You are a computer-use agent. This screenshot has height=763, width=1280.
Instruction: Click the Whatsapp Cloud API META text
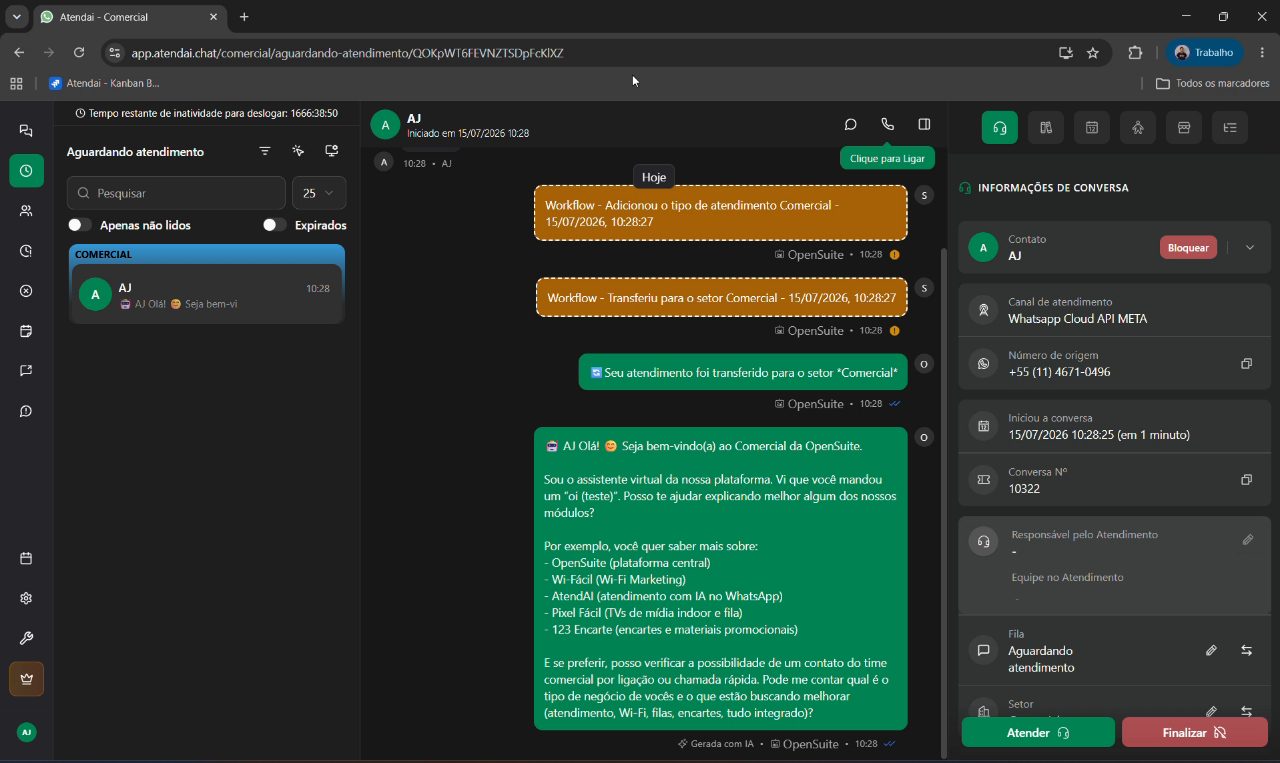(x=1078, y=319)
